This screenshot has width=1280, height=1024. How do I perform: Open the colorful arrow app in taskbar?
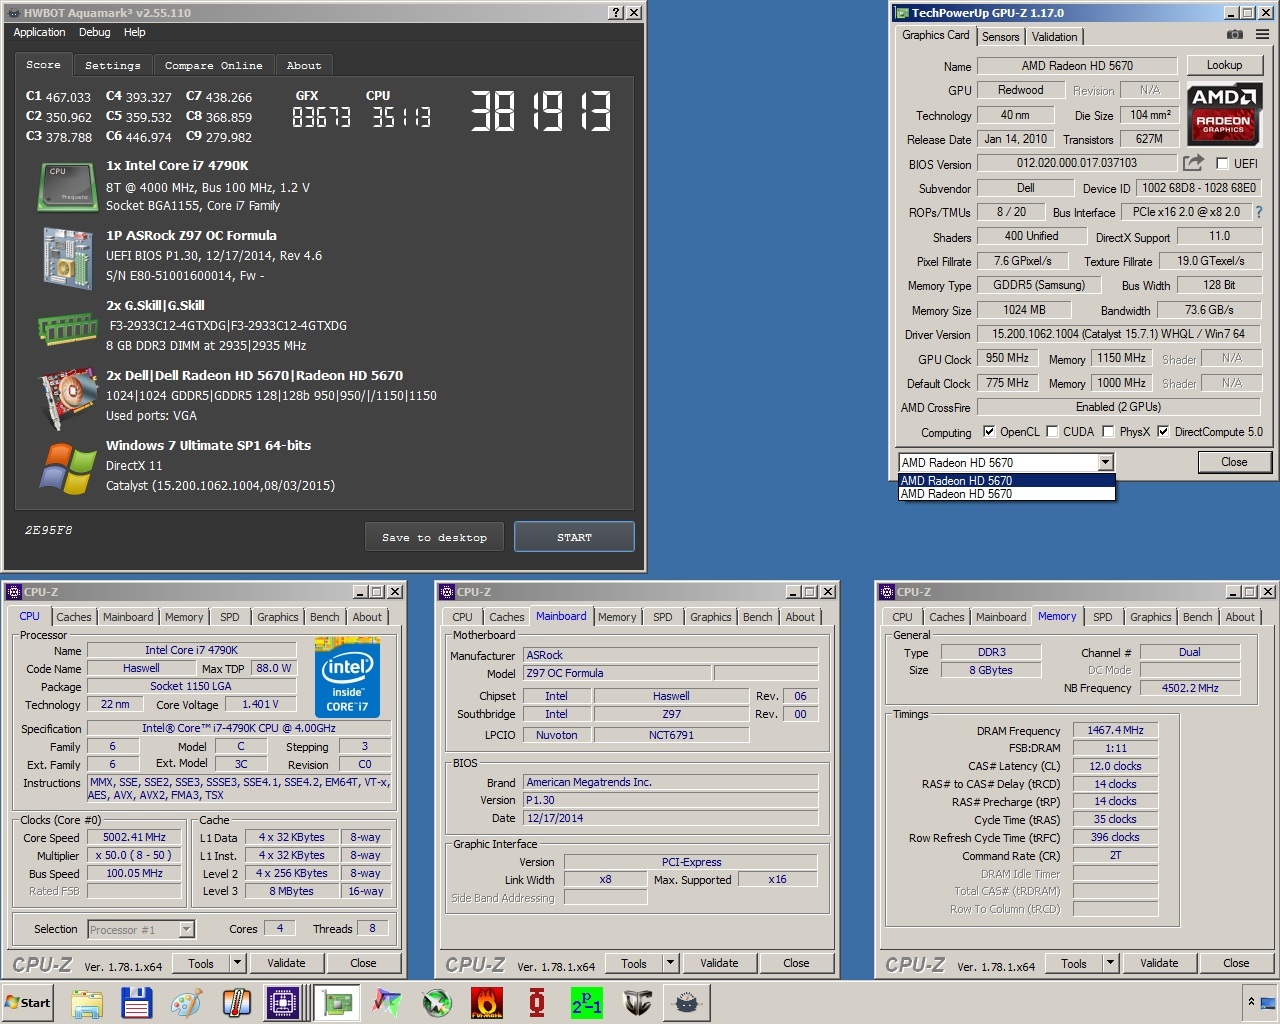point(387,1002)
